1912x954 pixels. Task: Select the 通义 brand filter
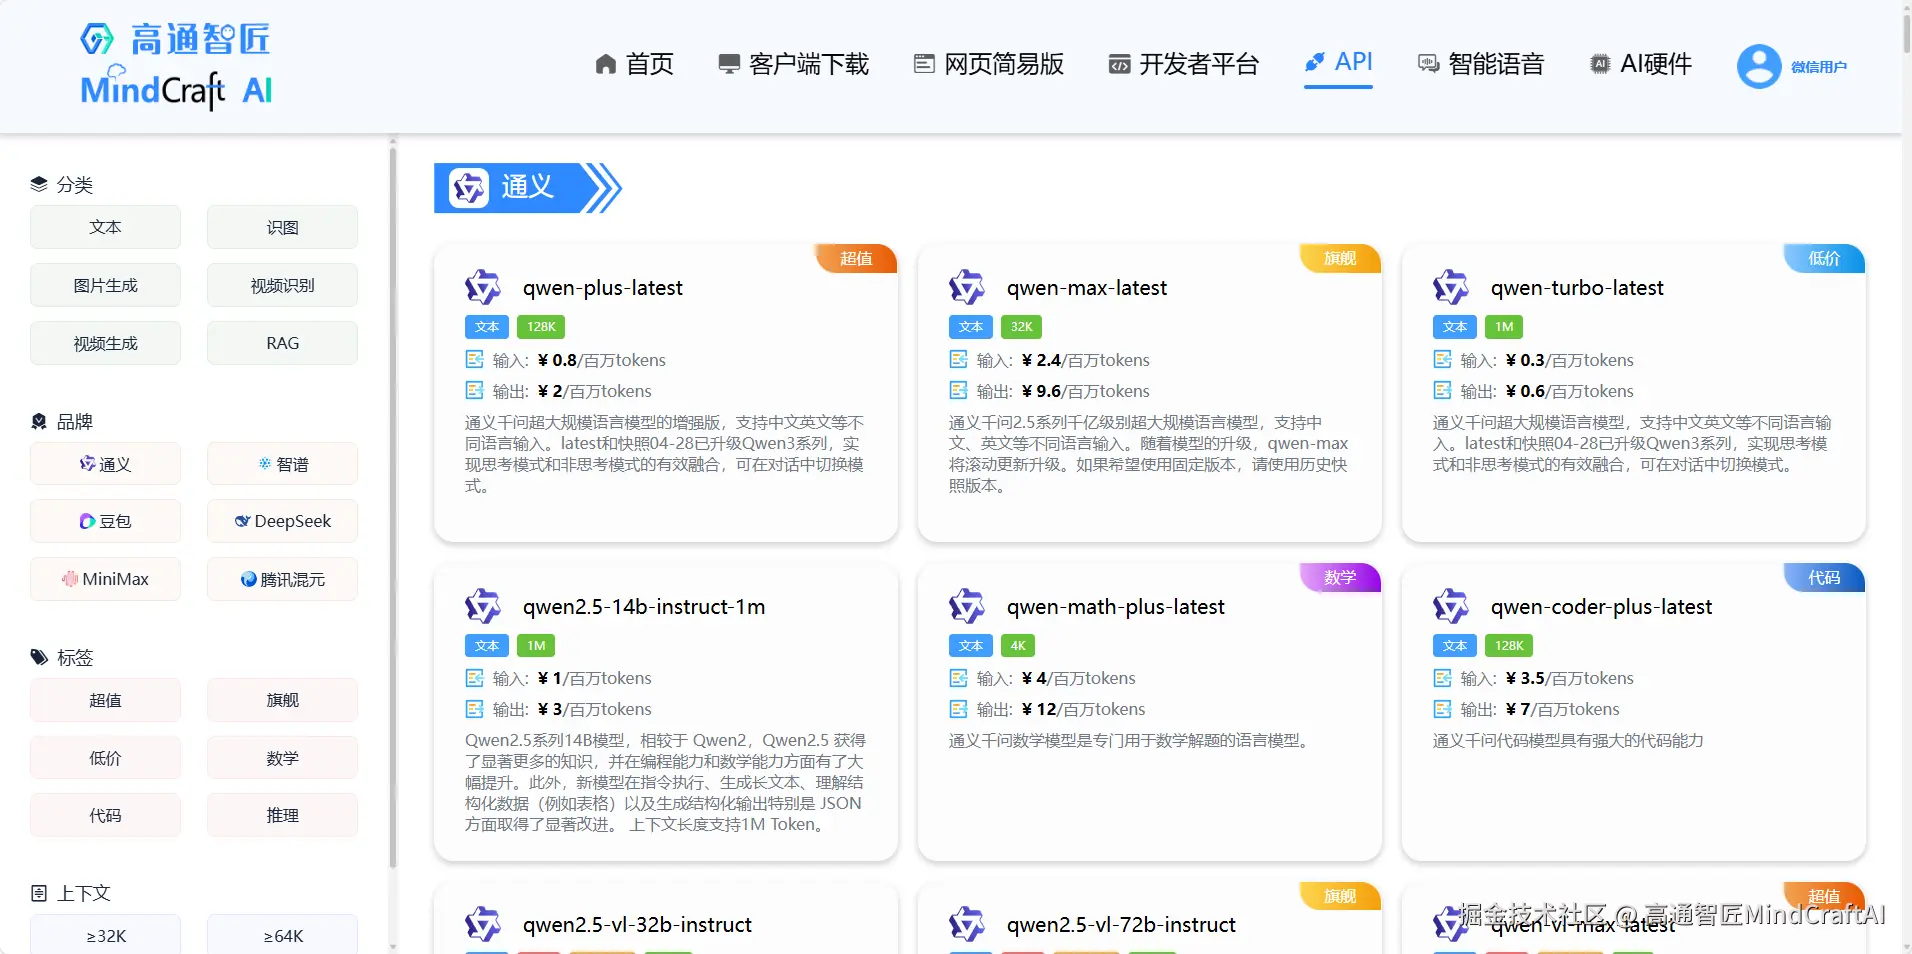[105, 464]
